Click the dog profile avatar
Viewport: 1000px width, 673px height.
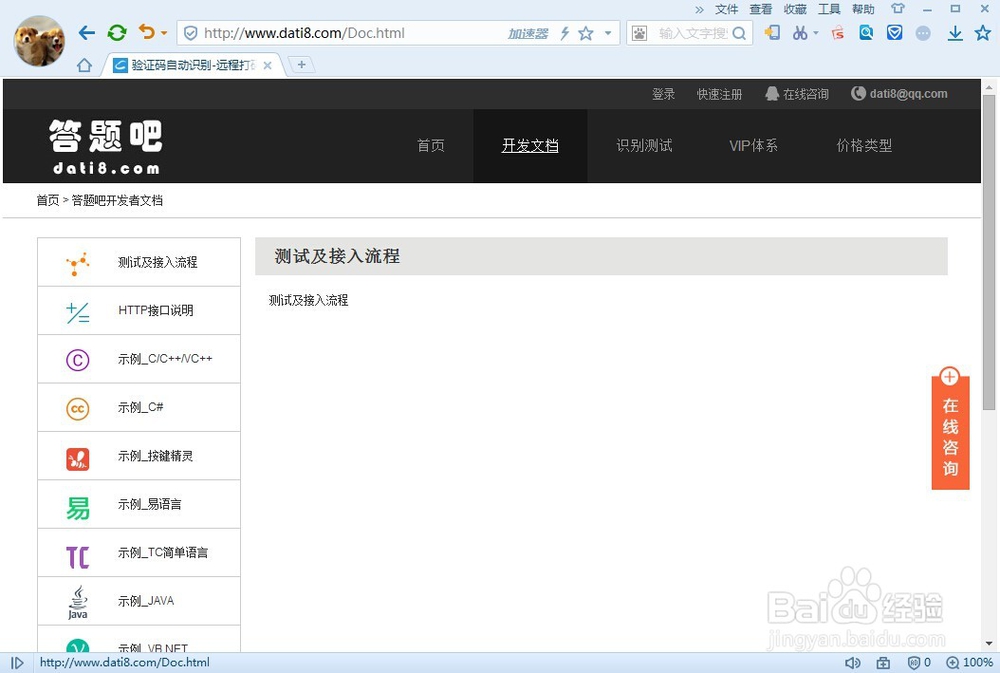pos(40,41)
